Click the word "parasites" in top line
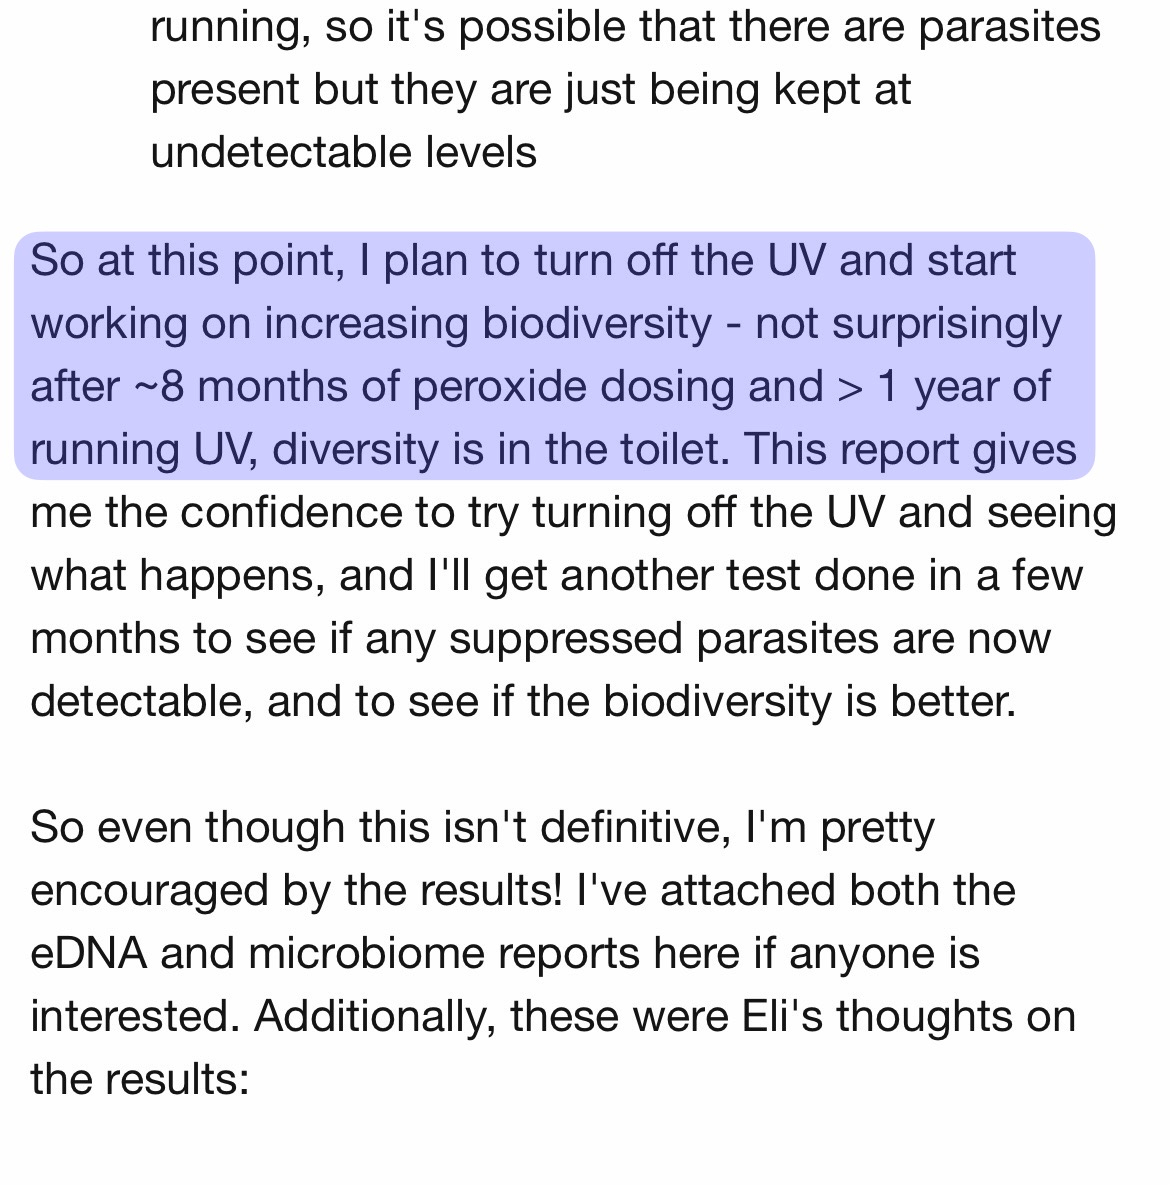This screenshot has height=1185, width=1170. point(1009,27)
